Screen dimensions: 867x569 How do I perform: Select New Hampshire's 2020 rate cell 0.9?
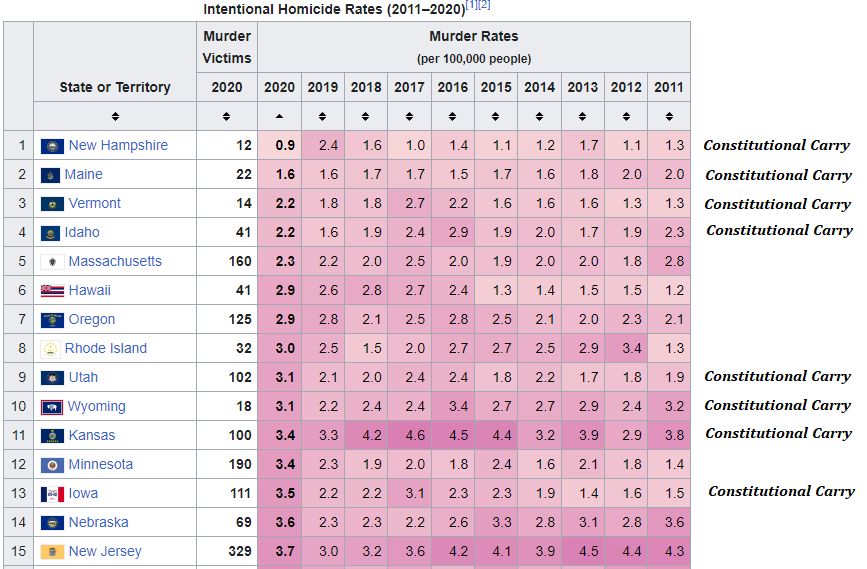(x=279, y=145)
